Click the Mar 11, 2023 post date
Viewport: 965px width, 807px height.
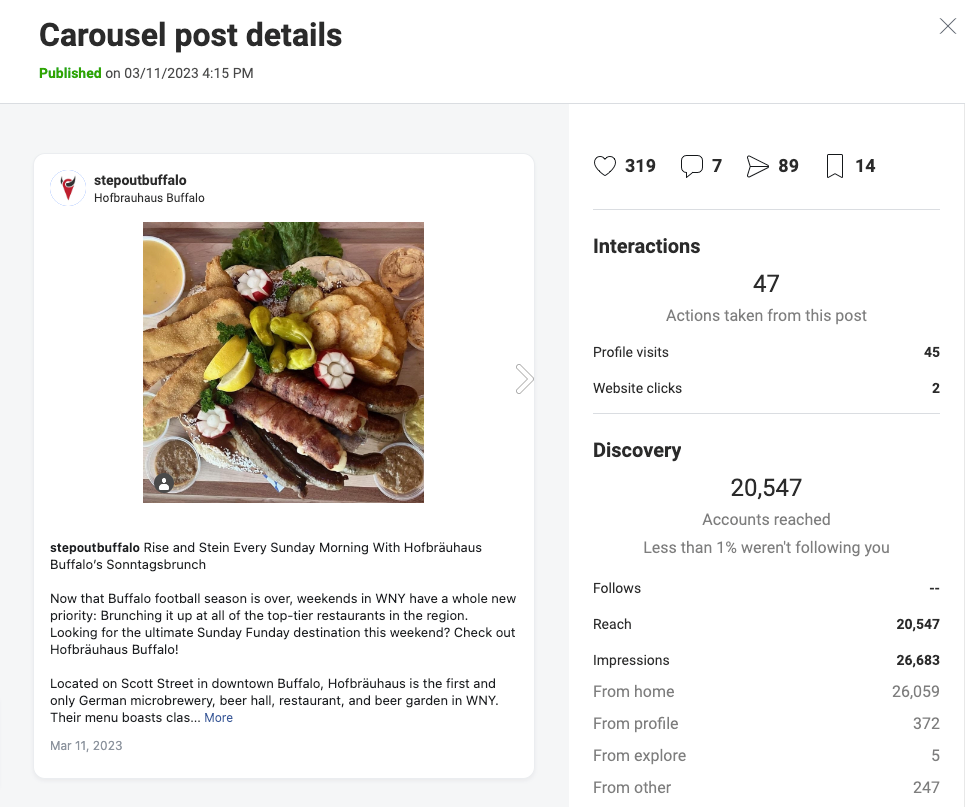(x=86, y=746)
